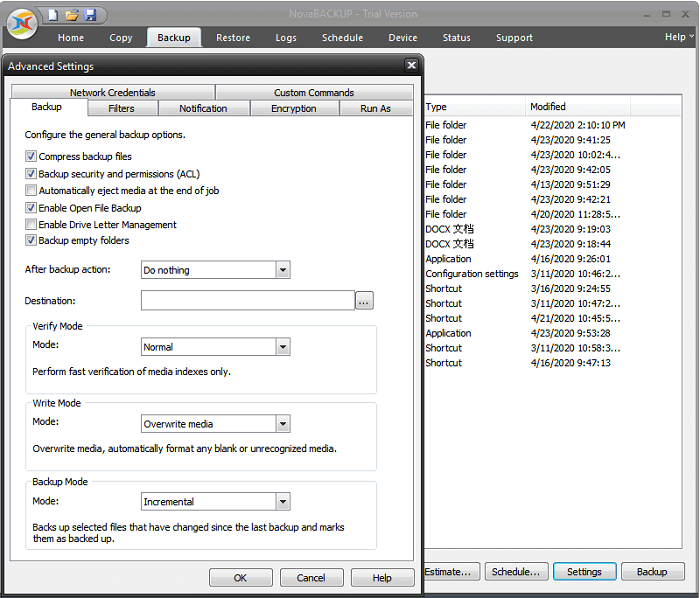This screenshot has width=700, height=598.
Task: Close the Advanced Settings dialog
Action: 411,66
